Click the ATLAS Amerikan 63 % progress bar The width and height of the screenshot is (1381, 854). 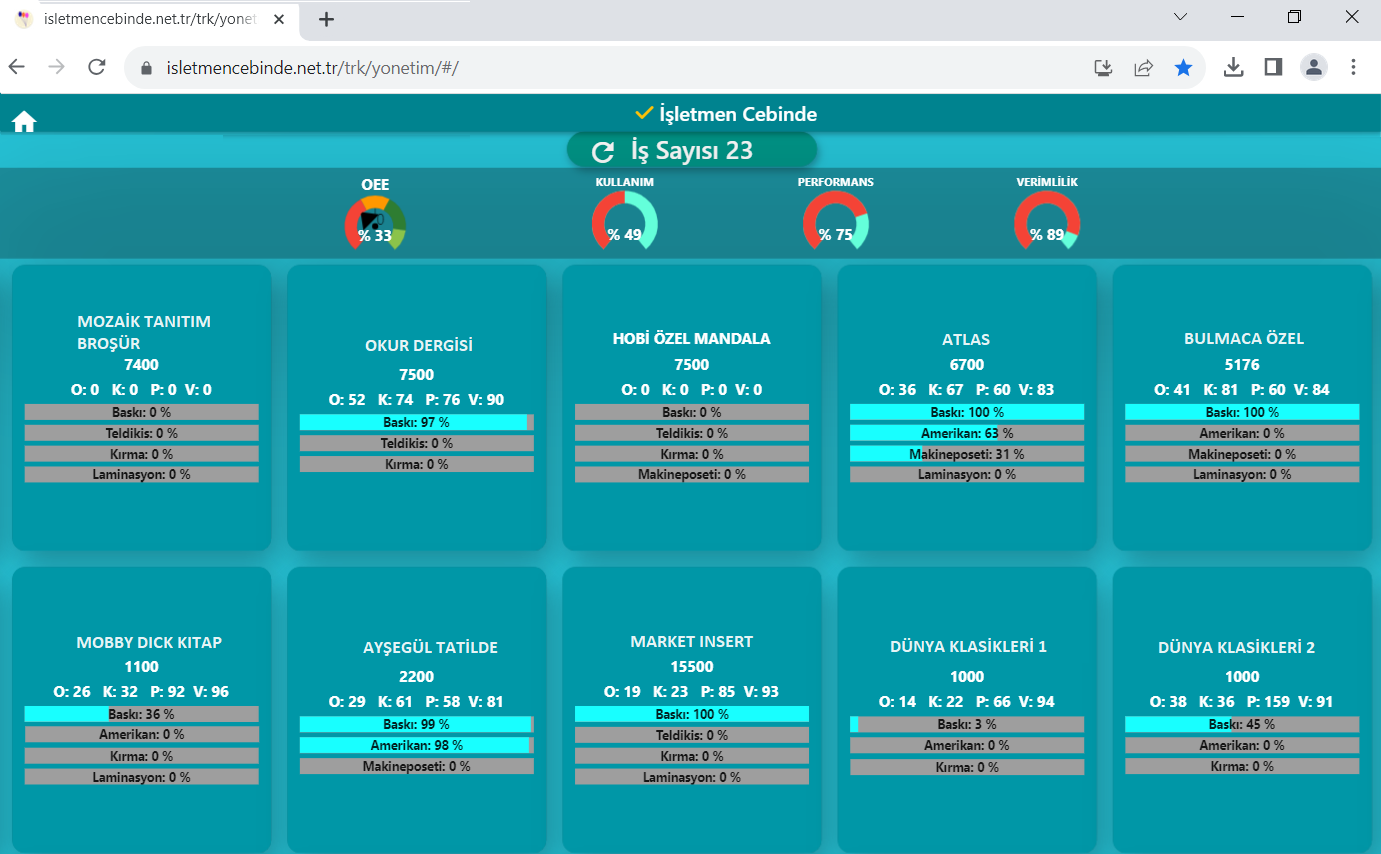pyautogui.click(x=966, y=433)
